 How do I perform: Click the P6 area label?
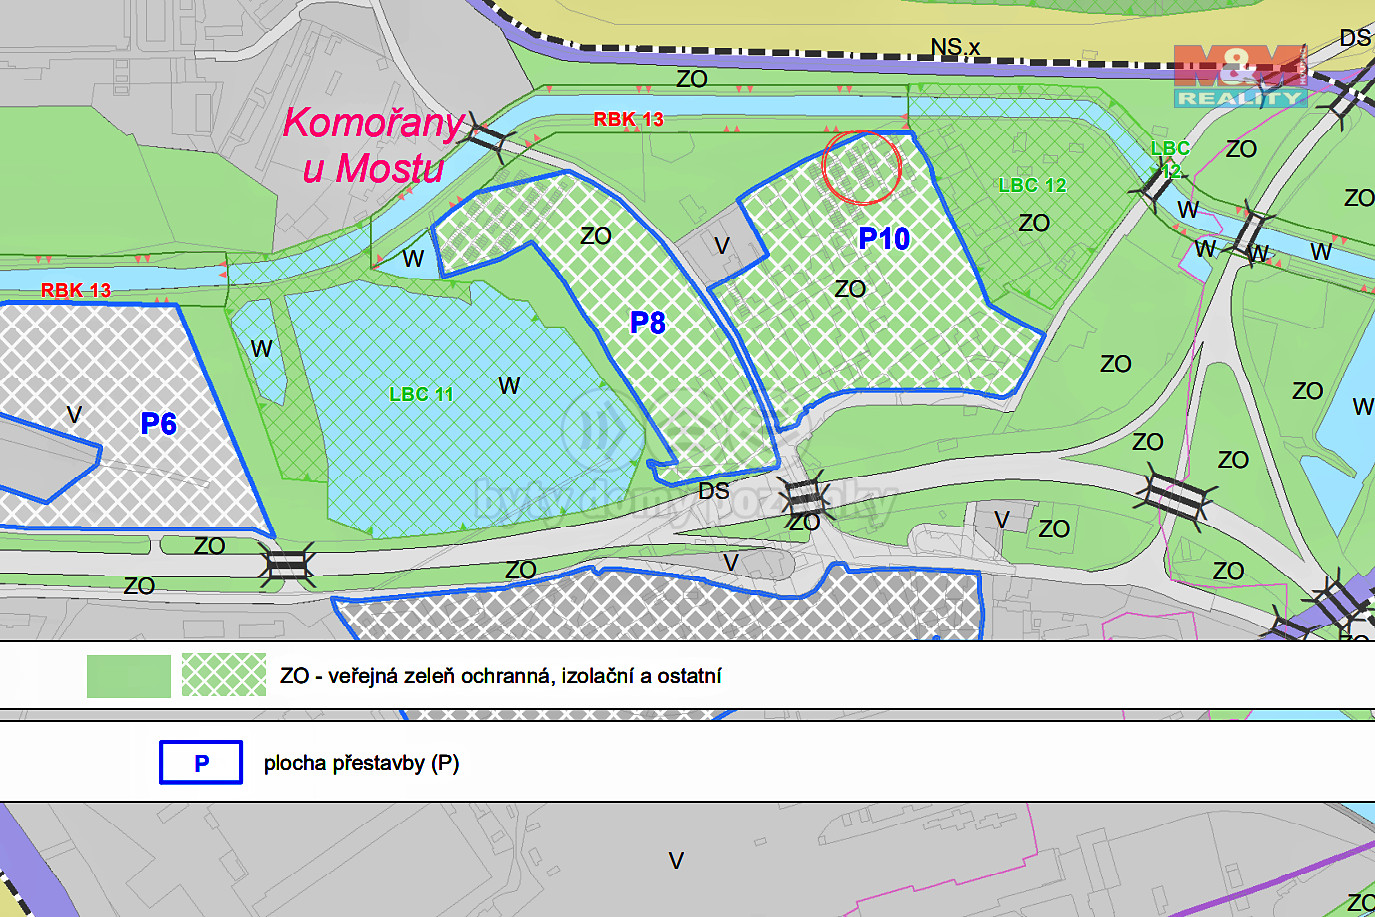(x=158, y=424)
